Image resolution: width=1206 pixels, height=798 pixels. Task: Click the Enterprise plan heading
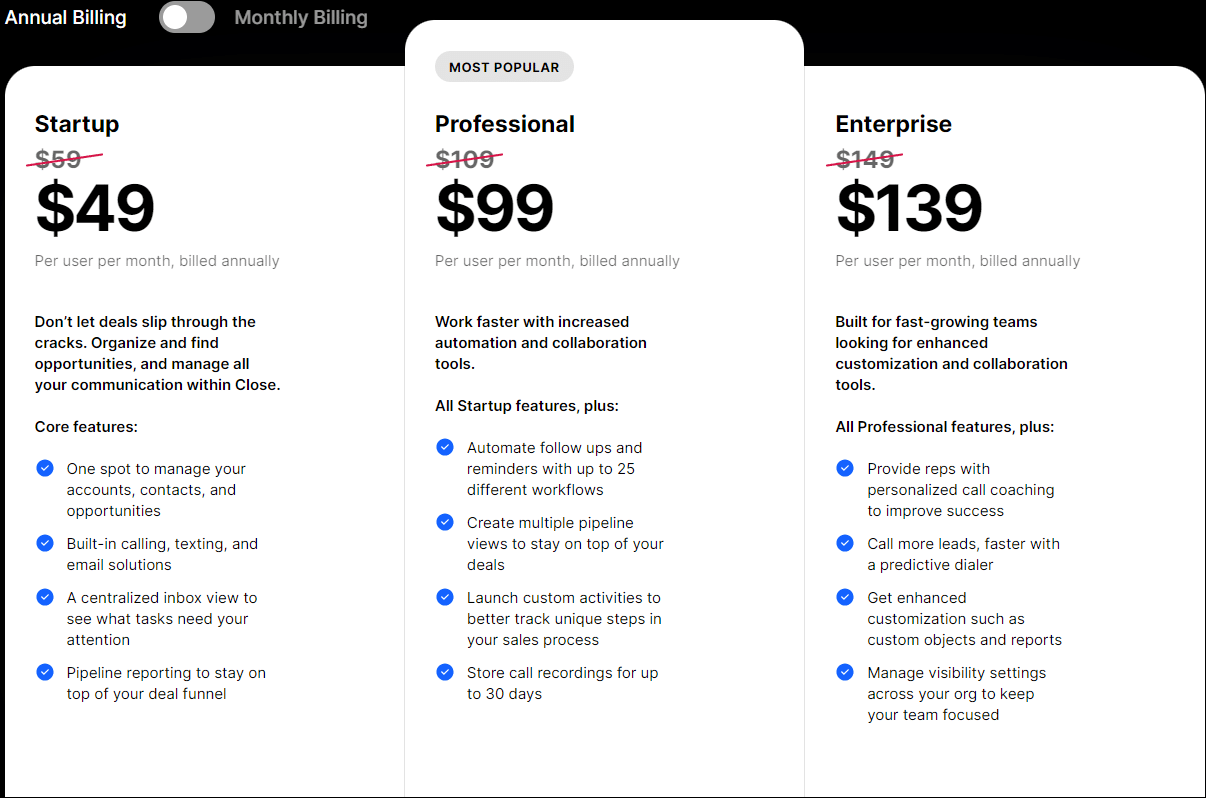pyautogui.click(x=894, y=124)
